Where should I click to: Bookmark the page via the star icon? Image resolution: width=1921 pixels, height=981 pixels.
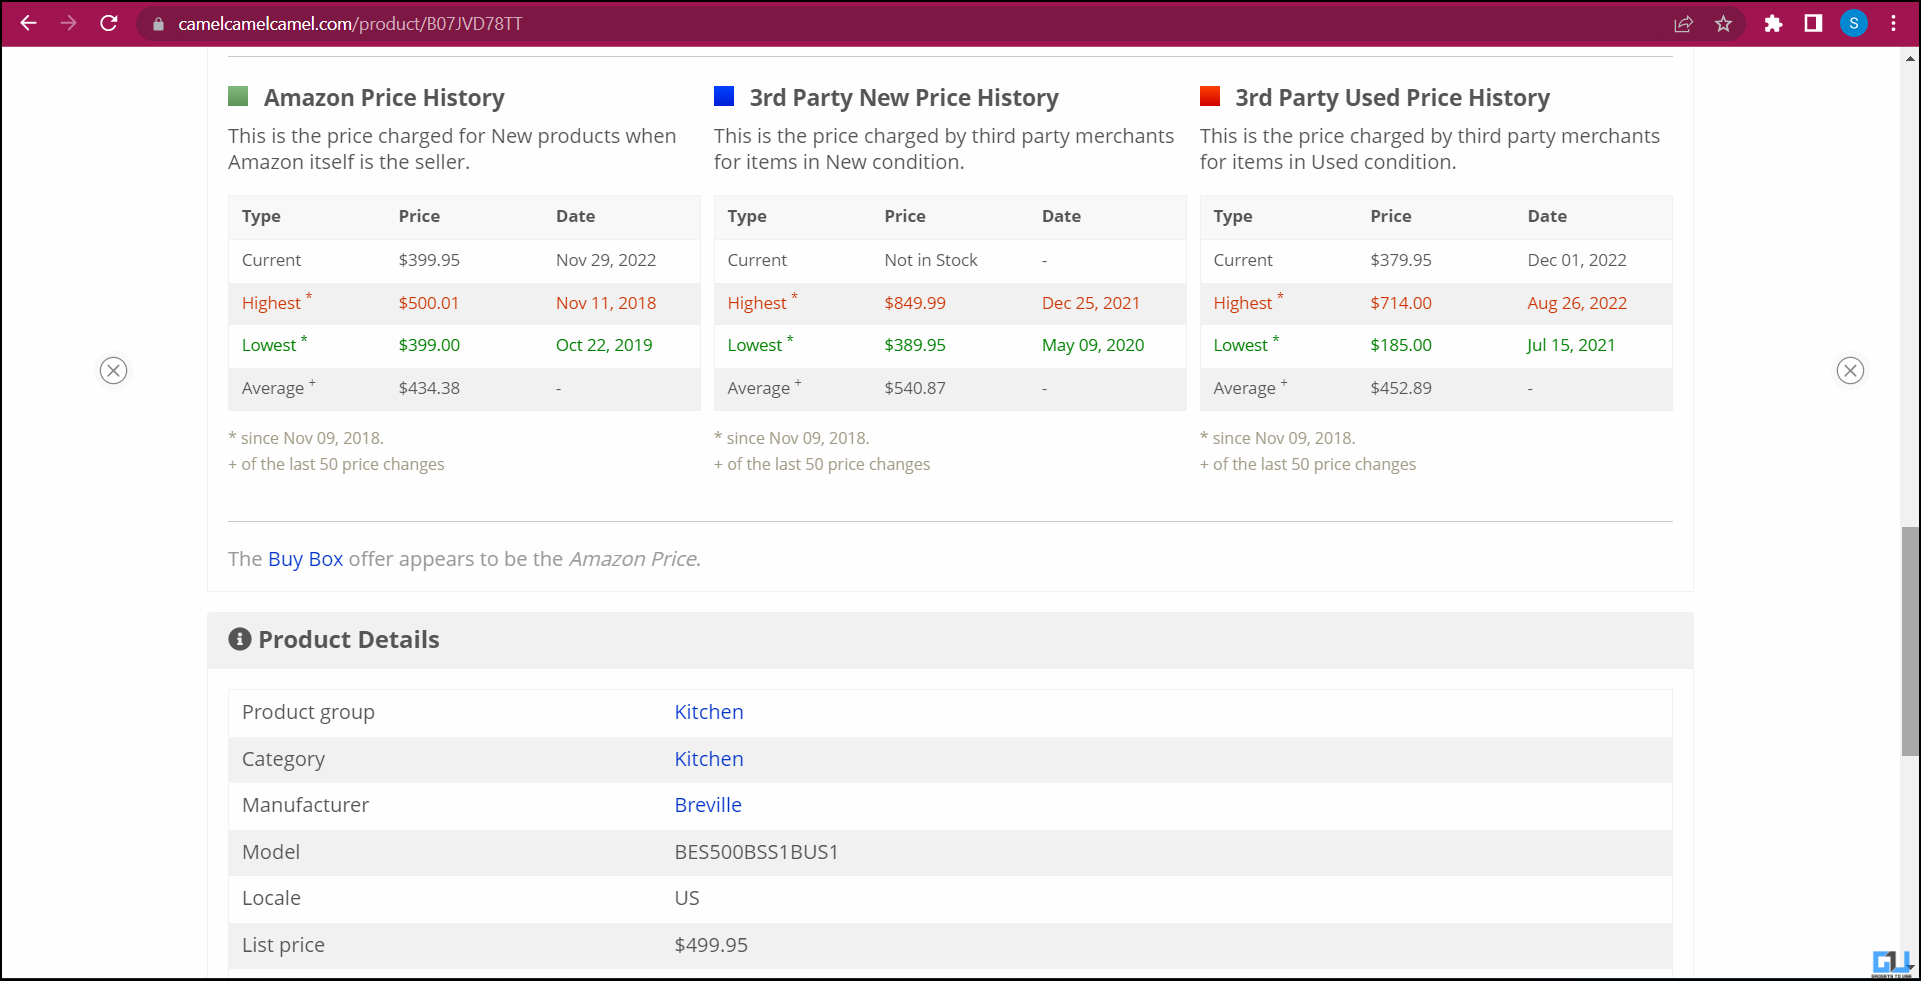[1724, 23]
